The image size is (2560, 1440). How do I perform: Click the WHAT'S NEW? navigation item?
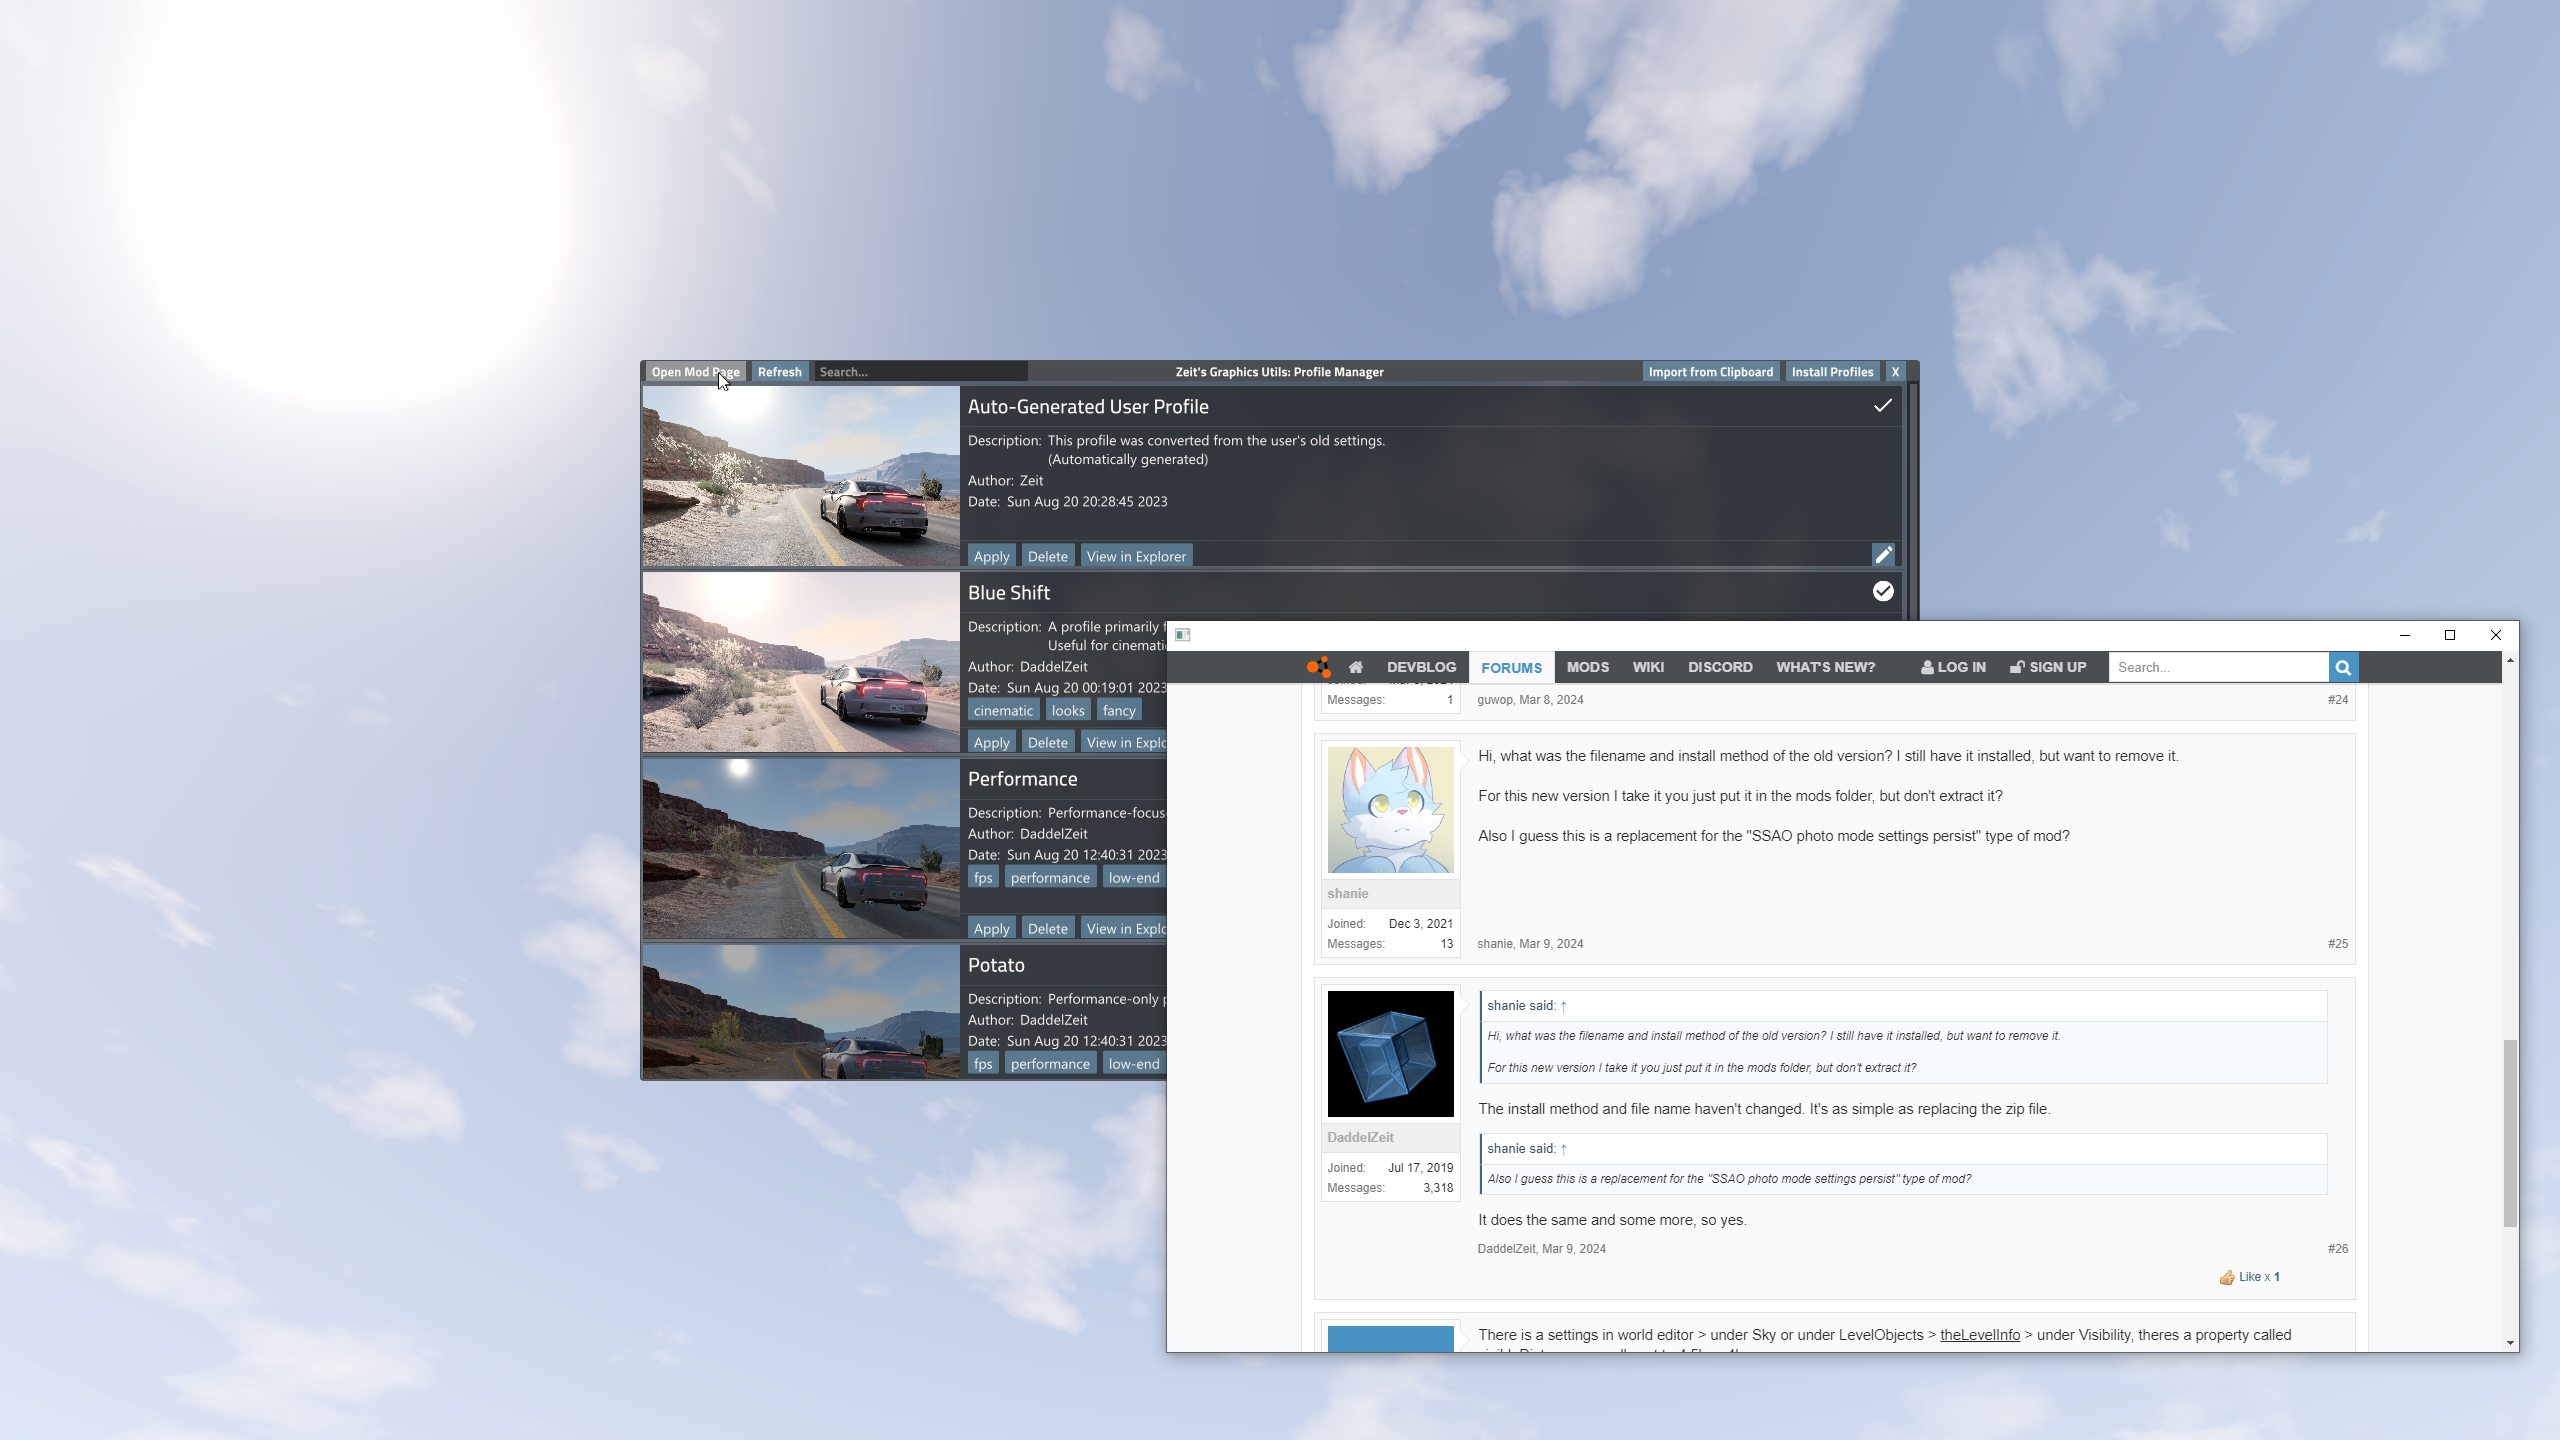tap(1825, 667)
